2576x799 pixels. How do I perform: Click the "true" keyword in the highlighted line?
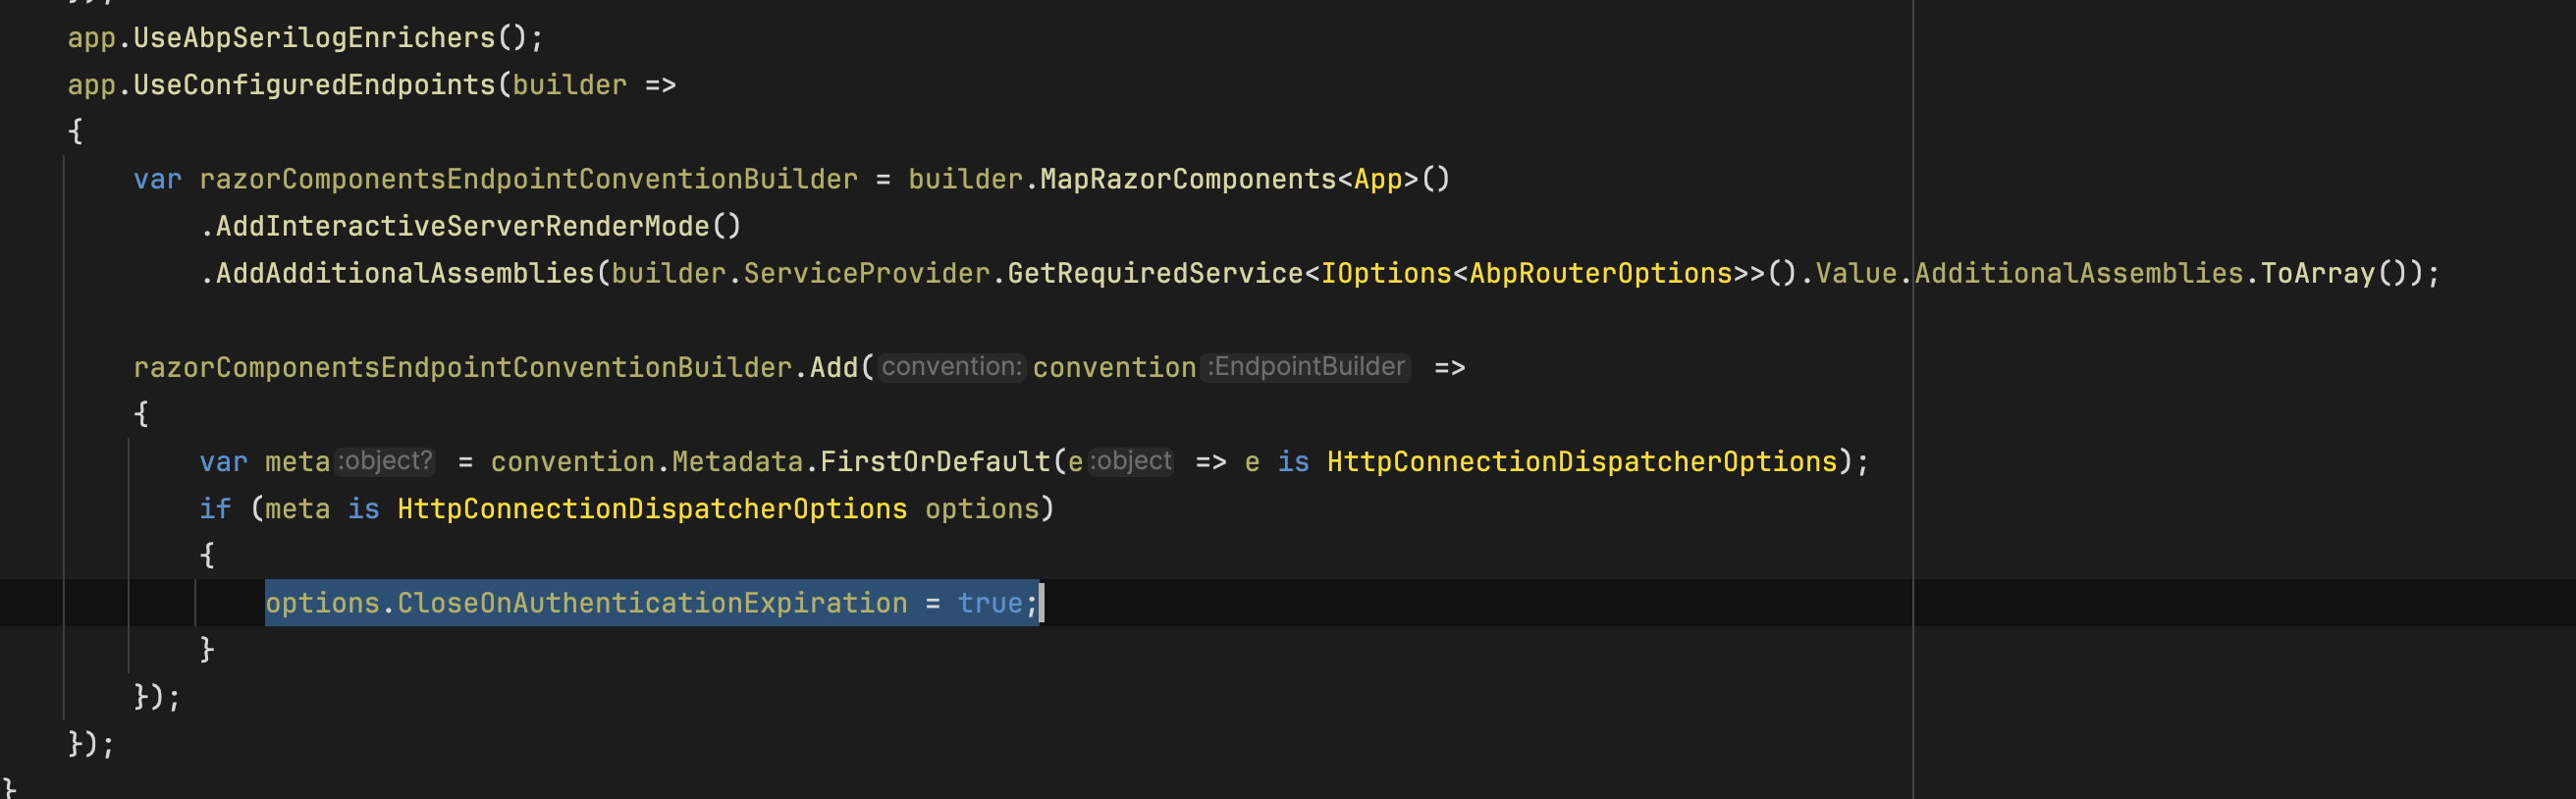(x=989, y=603)
